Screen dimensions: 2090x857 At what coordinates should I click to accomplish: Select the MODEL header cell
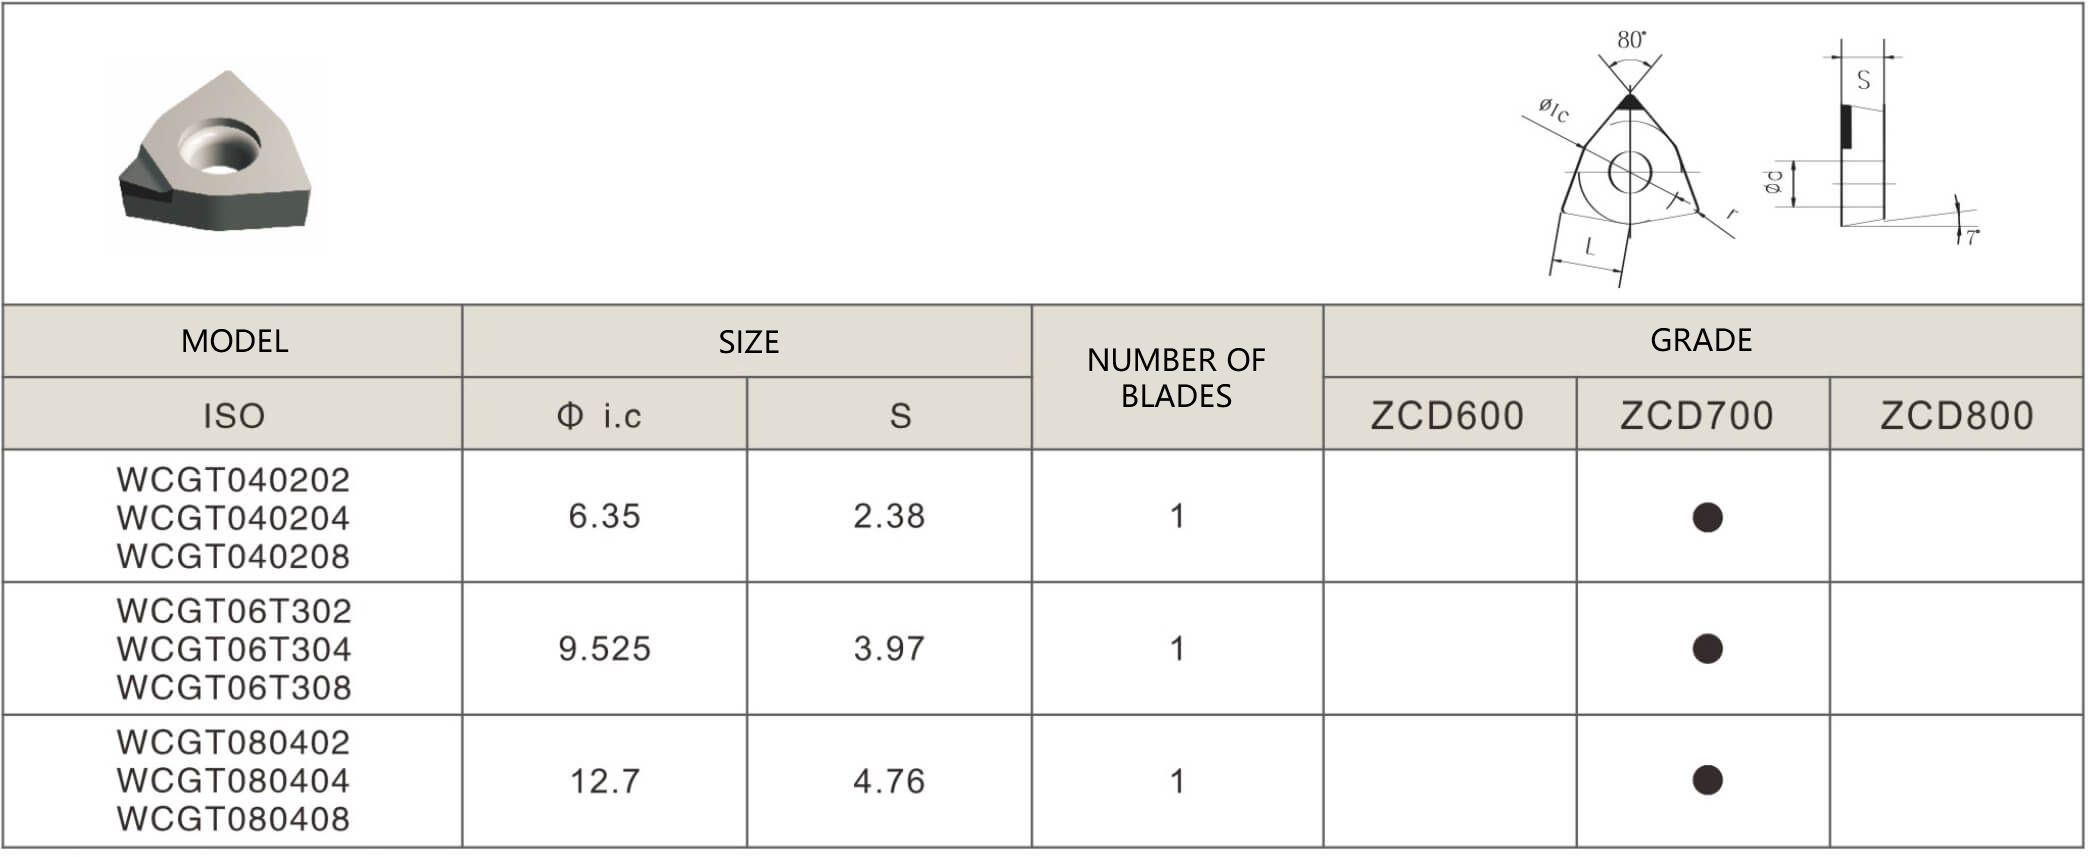pyautogui.click(x=234, y=342)
